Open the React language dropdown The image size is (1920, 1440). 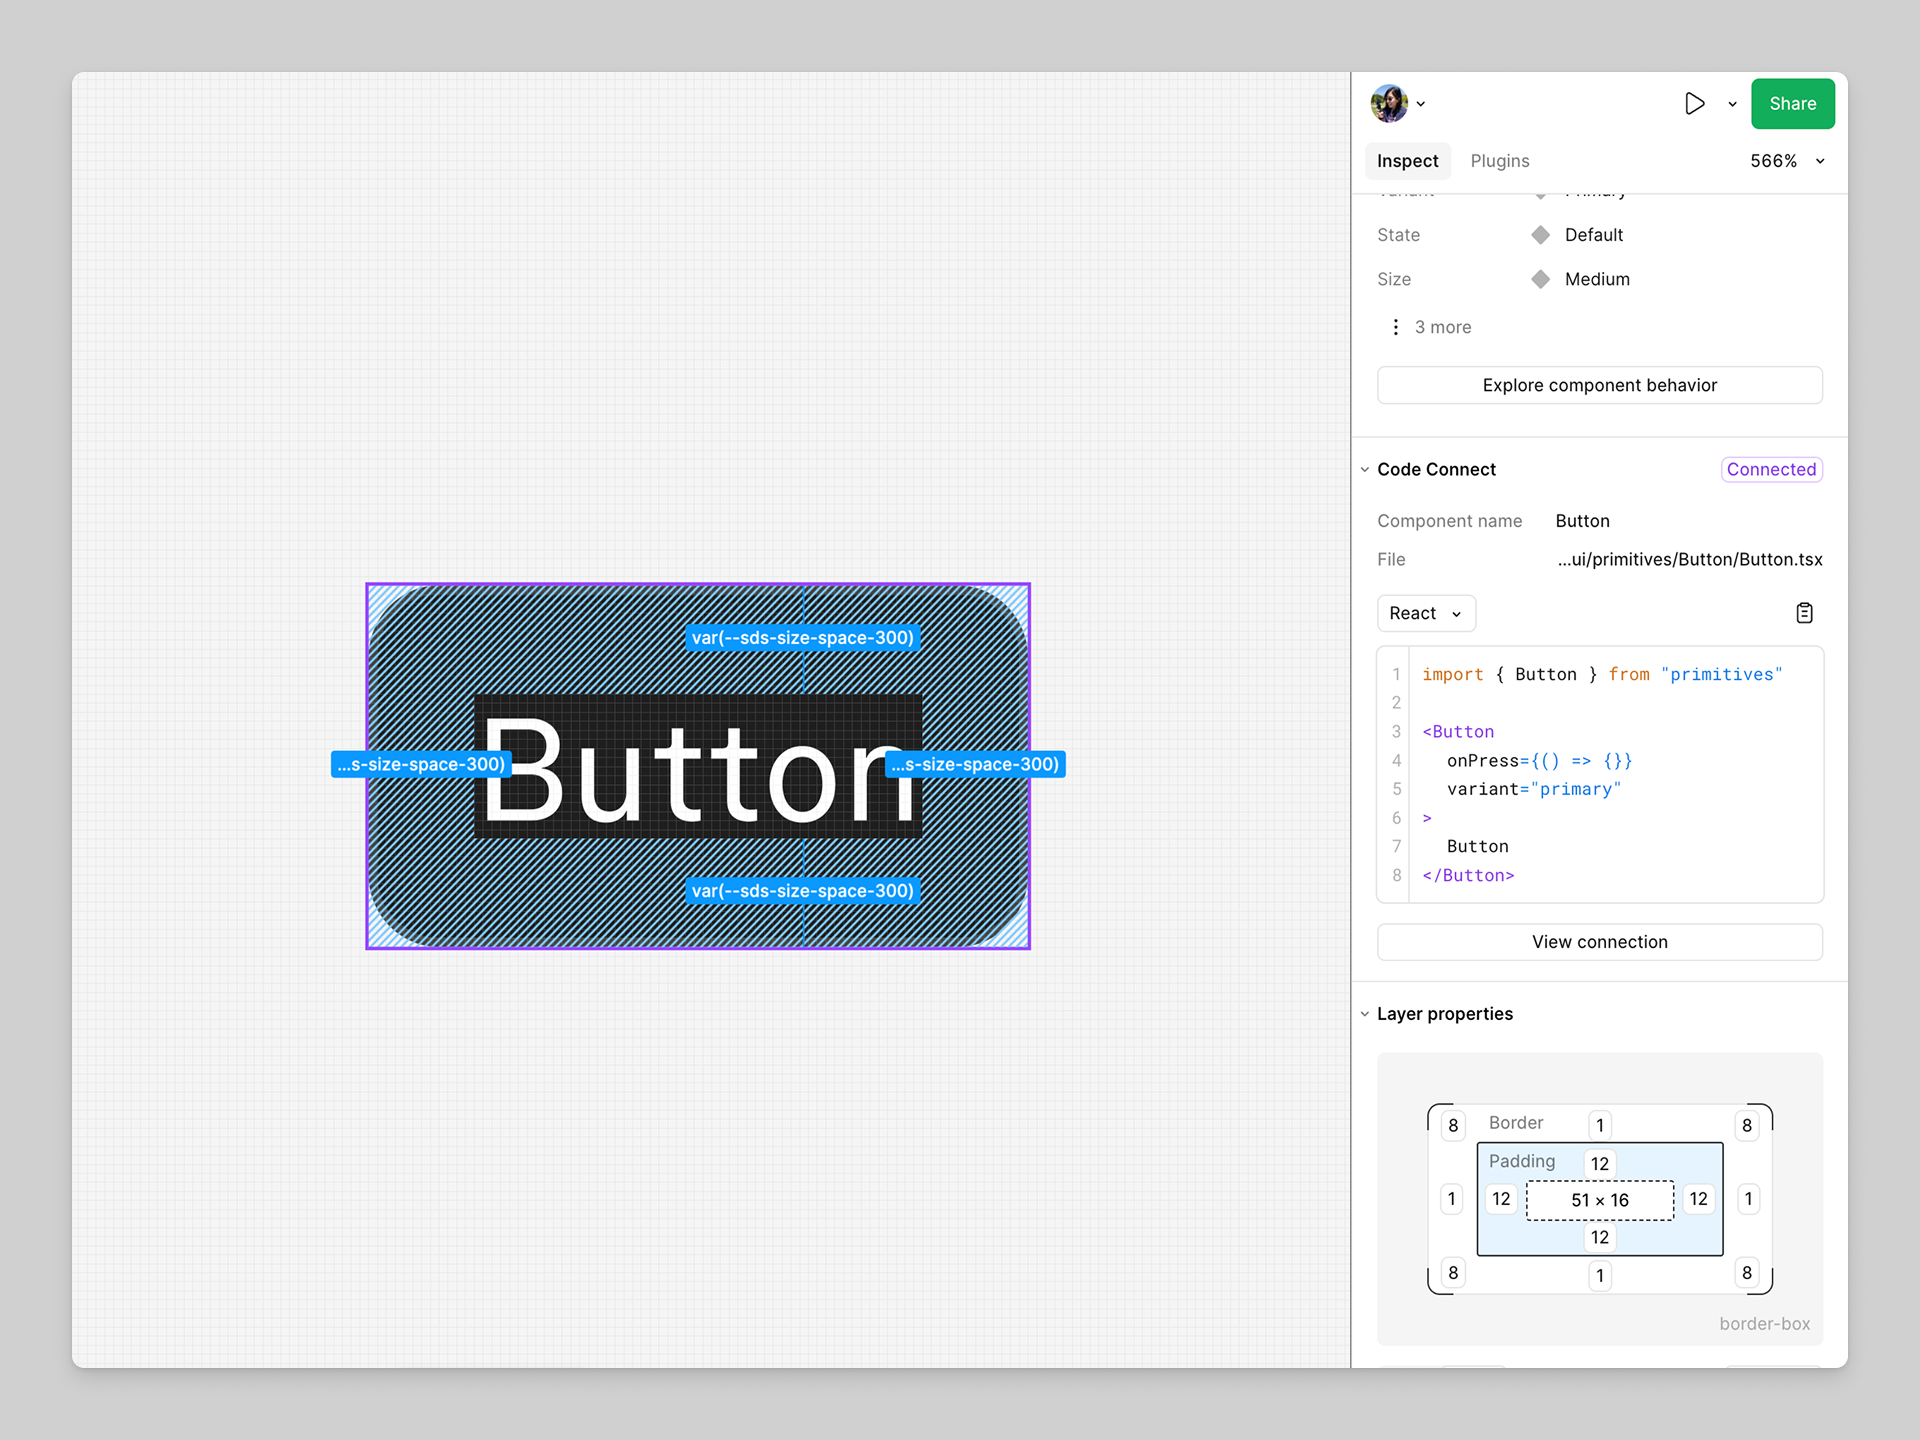point(1425,613)
